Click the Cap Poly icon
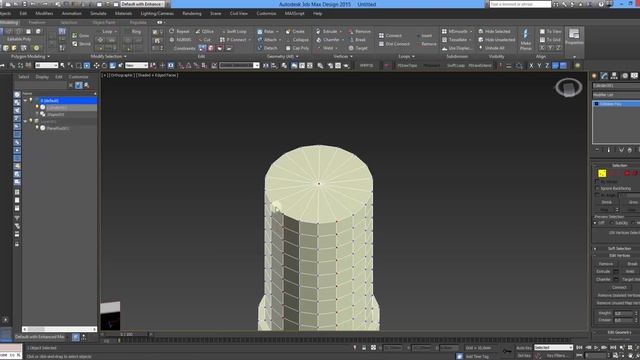Viewport: 640px width, 360px height. click(x=288, y=48)
